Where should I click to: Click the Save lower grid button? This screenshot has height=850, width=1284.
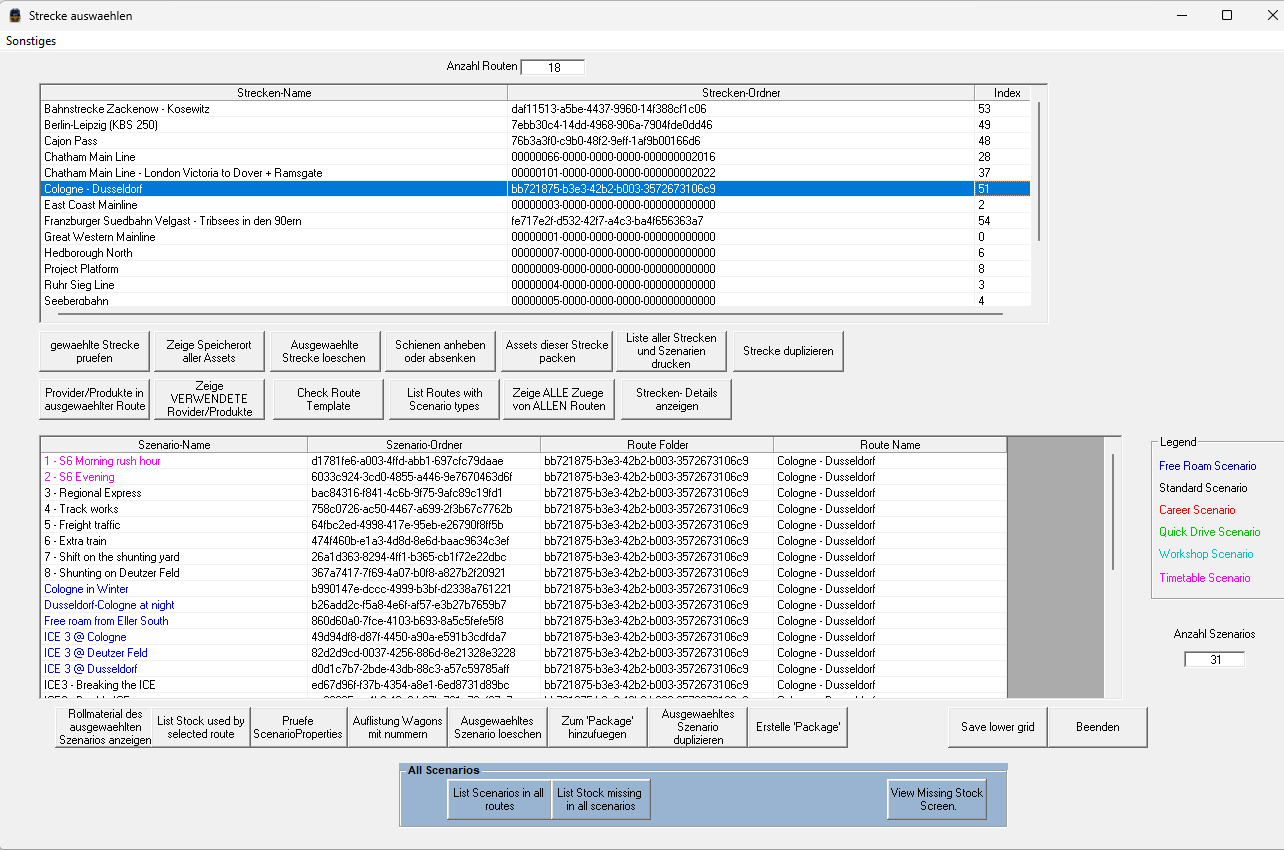click(998, 727)
